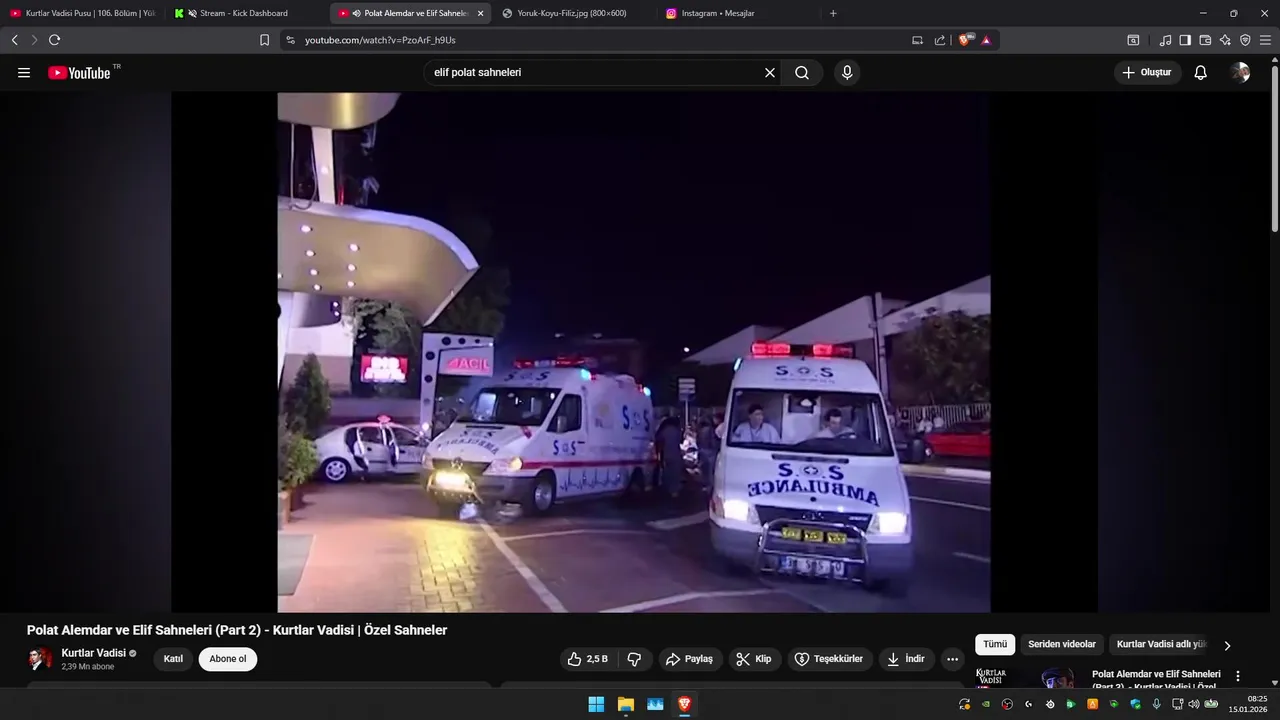The height and width of the screenshot is (720, 1280).
Task: Run search with magnifier button
Action: pyautogui.click(x=802, y=73)
